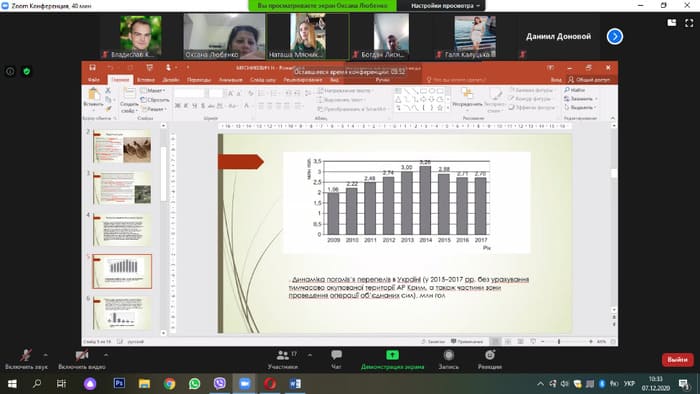Open Viber from the taskbar
This screenshot has height=394, width=700.
coord(220,383)
